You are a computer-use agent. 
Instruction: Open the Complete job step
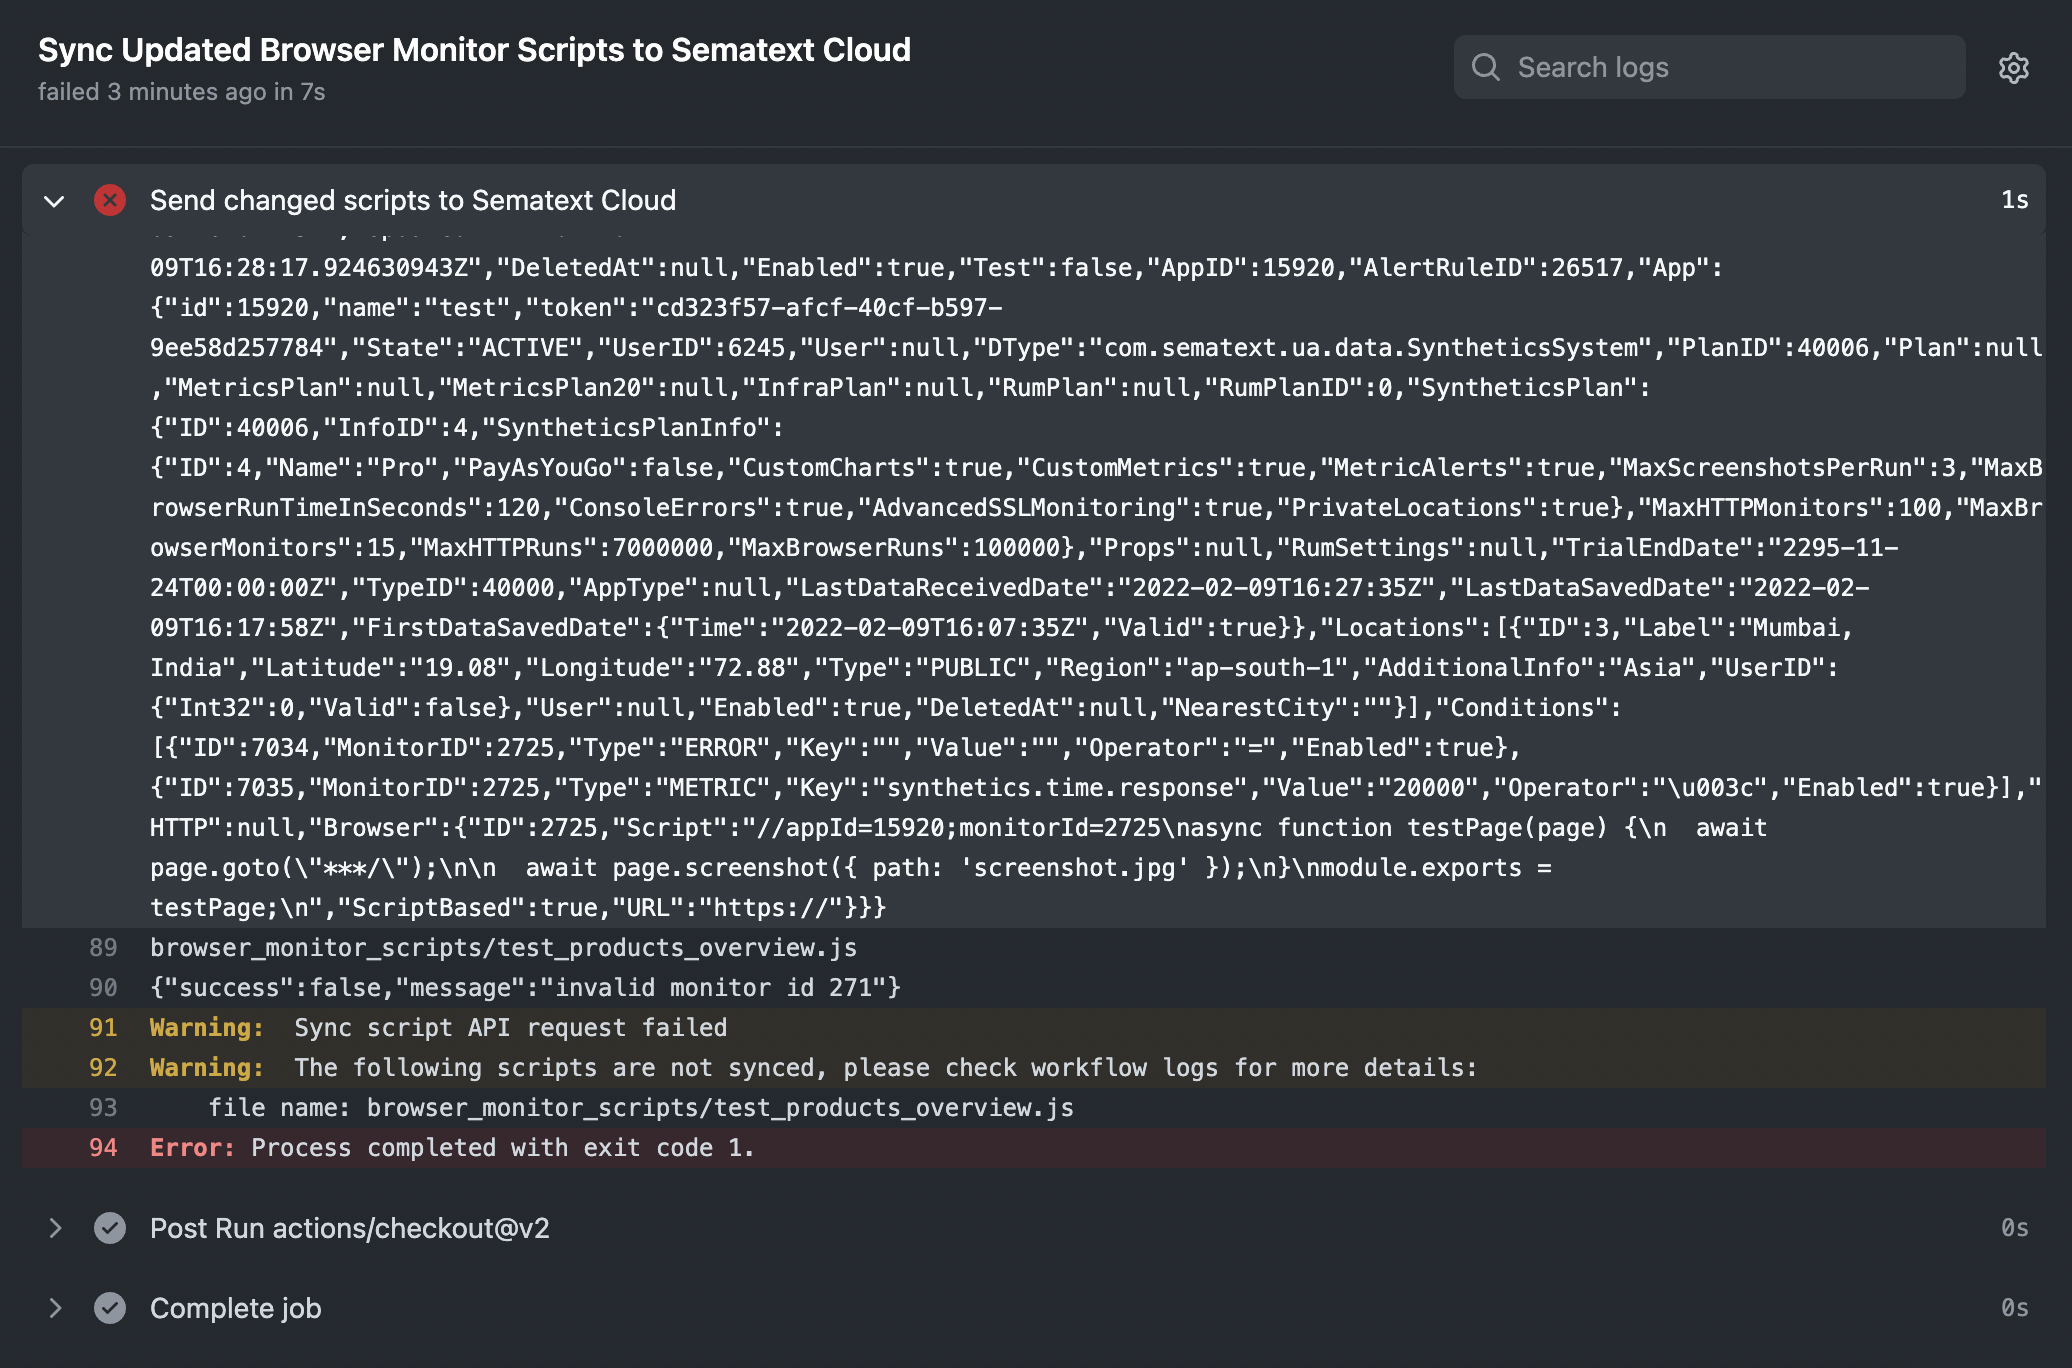click(1034, 1308)
